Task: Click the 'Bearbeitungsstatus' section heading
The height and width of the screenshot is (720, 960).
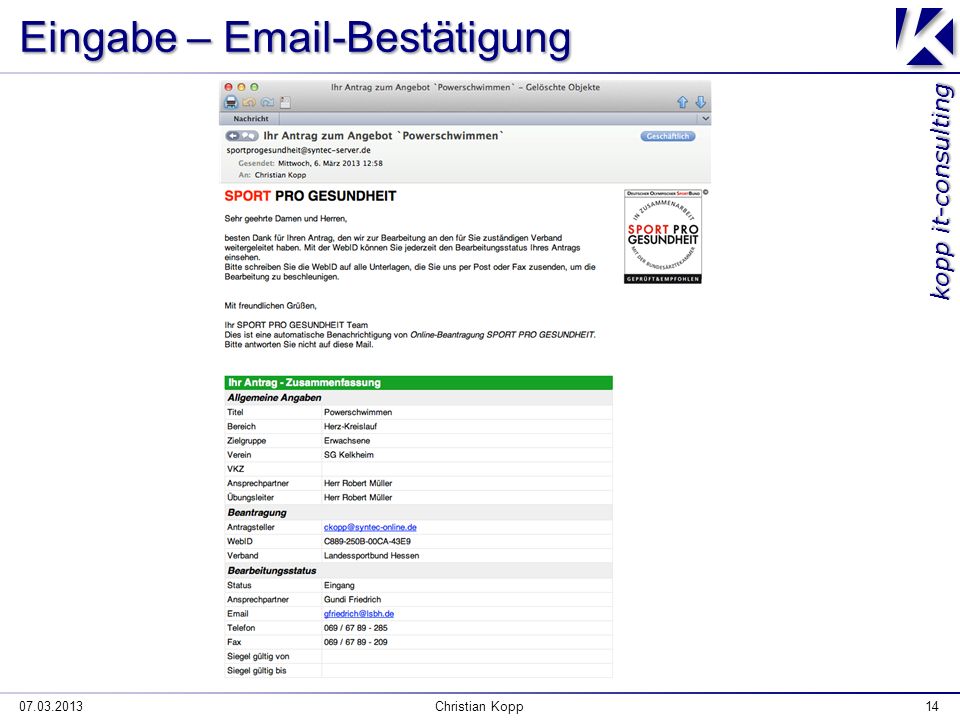Action: (x=272, y=571)
